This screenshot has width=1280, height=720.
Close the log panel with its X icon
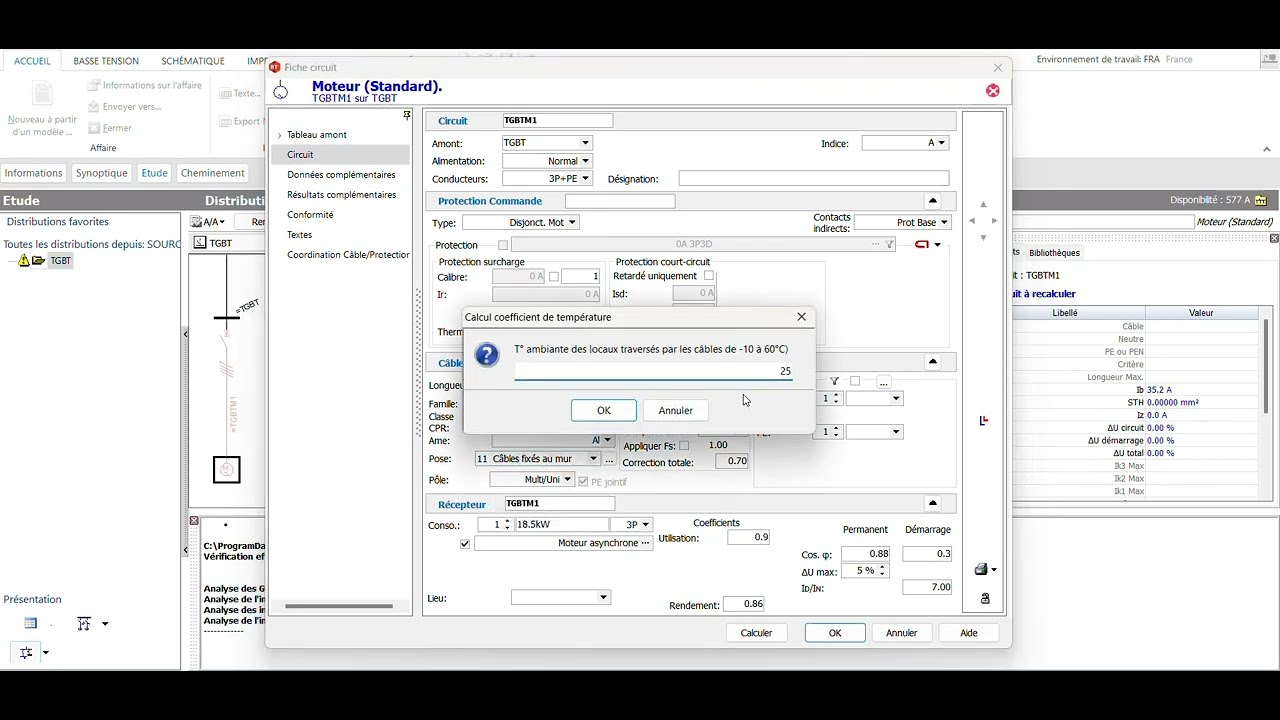[194, 521]
